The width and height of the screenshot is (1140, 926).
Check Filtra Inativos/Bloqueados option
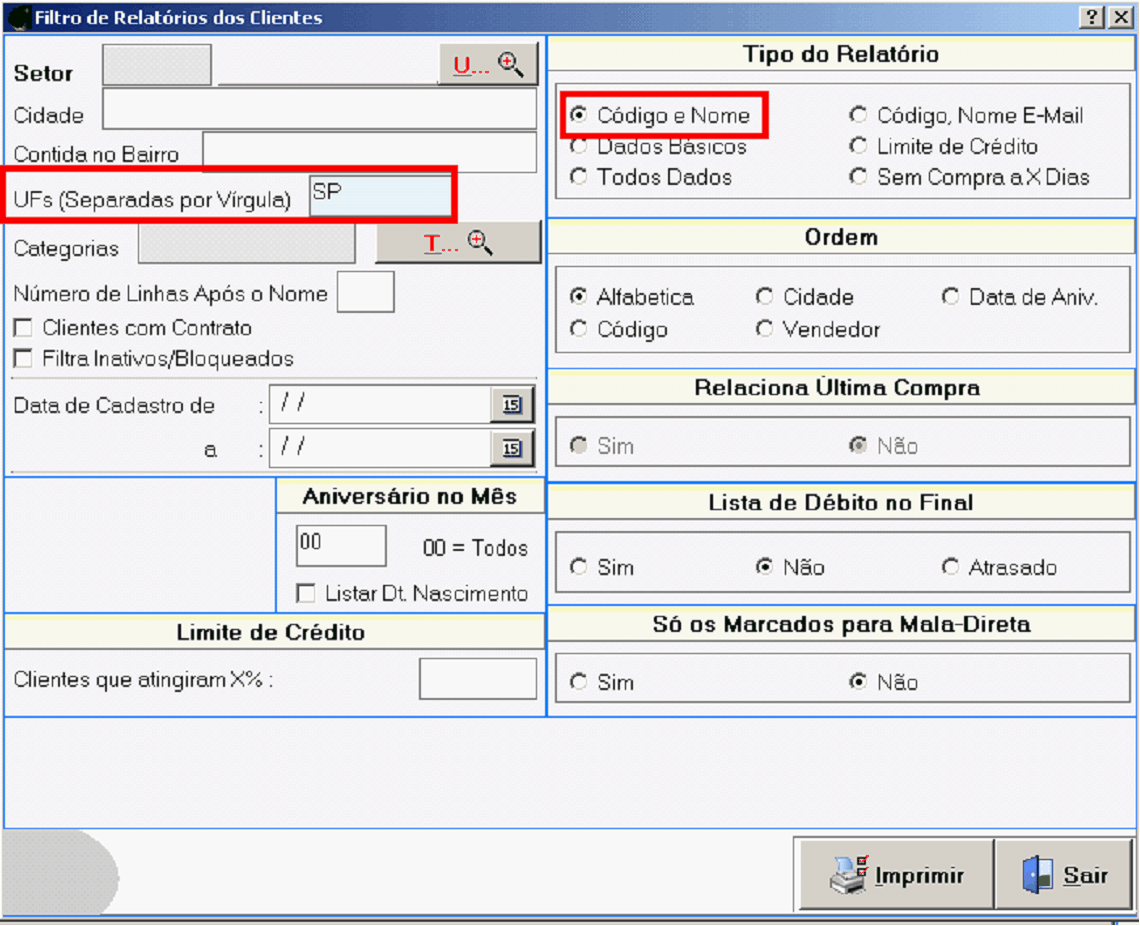click(x=22, y=358)
